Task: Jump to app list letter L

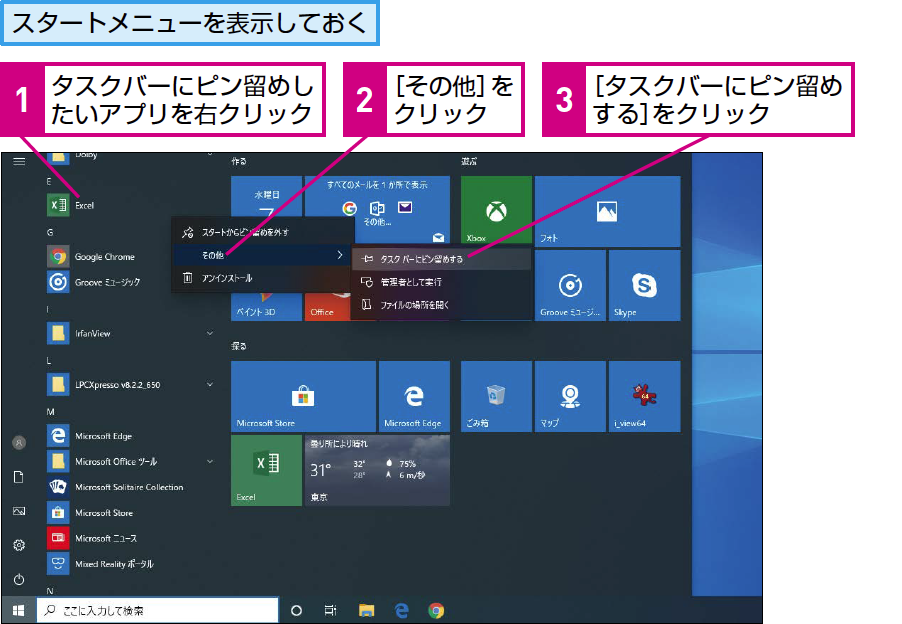Action: [49, 361]
